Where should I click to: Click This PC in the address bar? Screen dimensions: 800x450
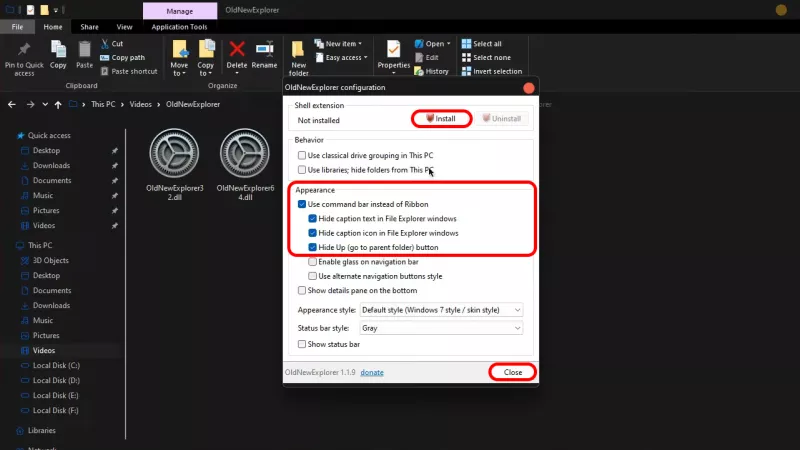103,104
